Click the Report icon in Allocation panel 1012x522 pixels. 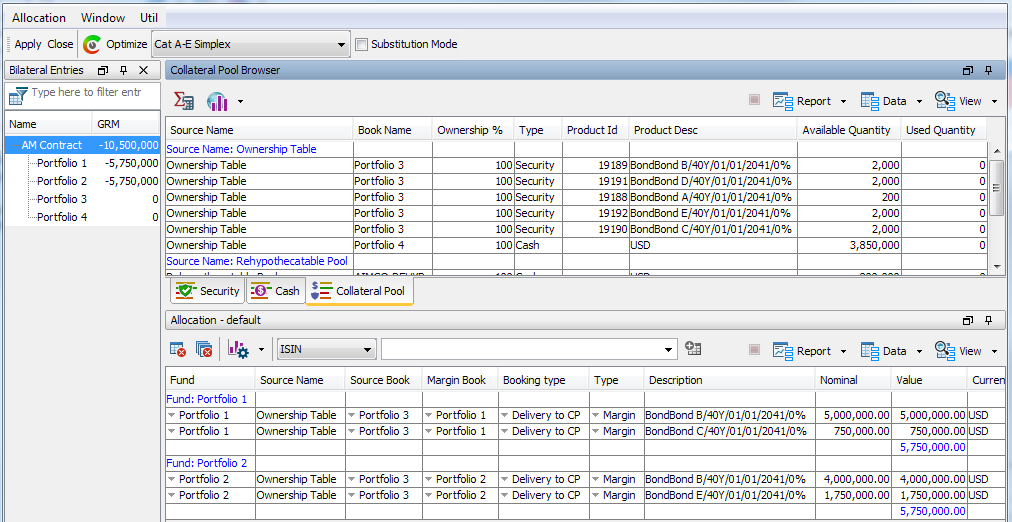point(782,350)
